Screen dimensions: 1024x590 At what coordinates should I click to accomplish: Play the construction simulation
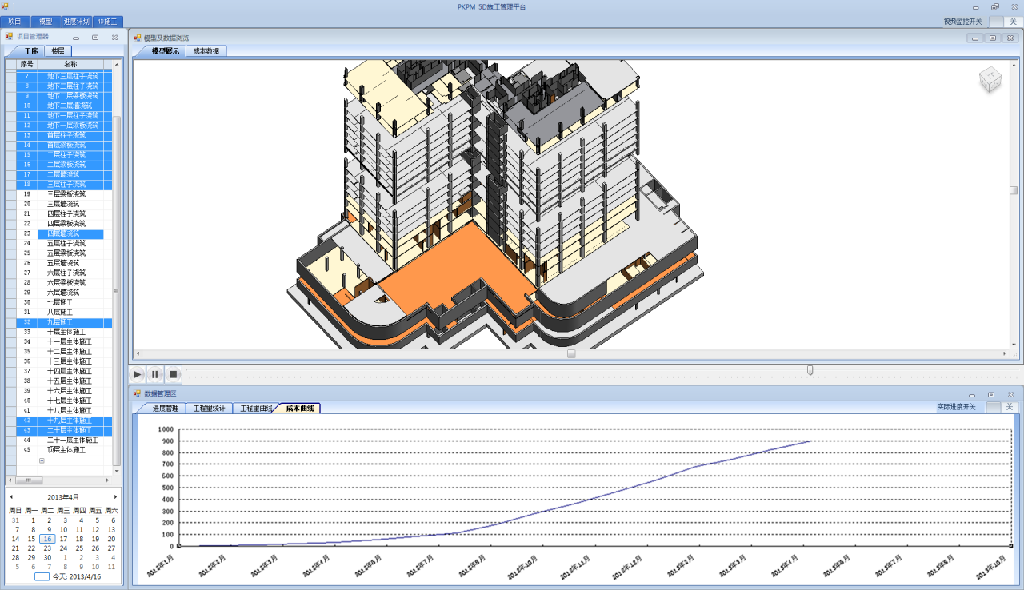(x=137, y=374)
